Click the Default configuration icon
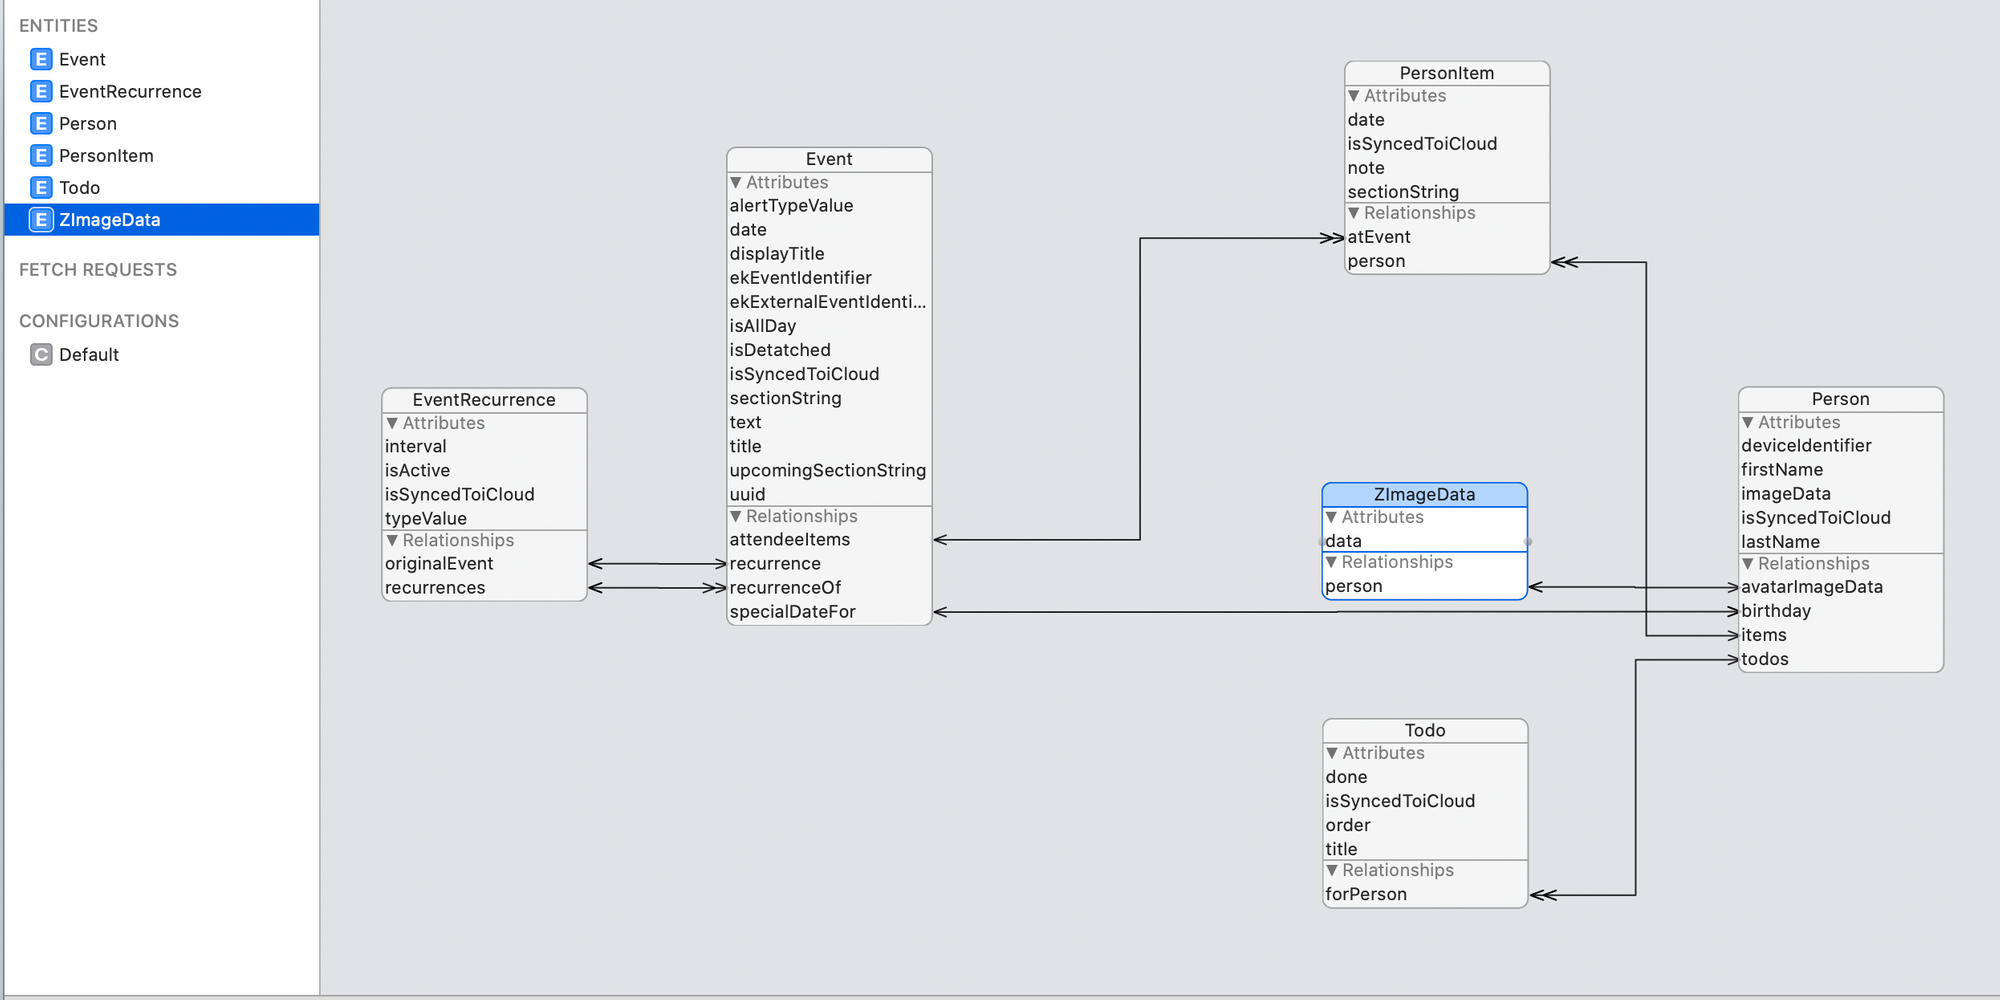This screenshot has height=1000, width=2000. [41, 355]
